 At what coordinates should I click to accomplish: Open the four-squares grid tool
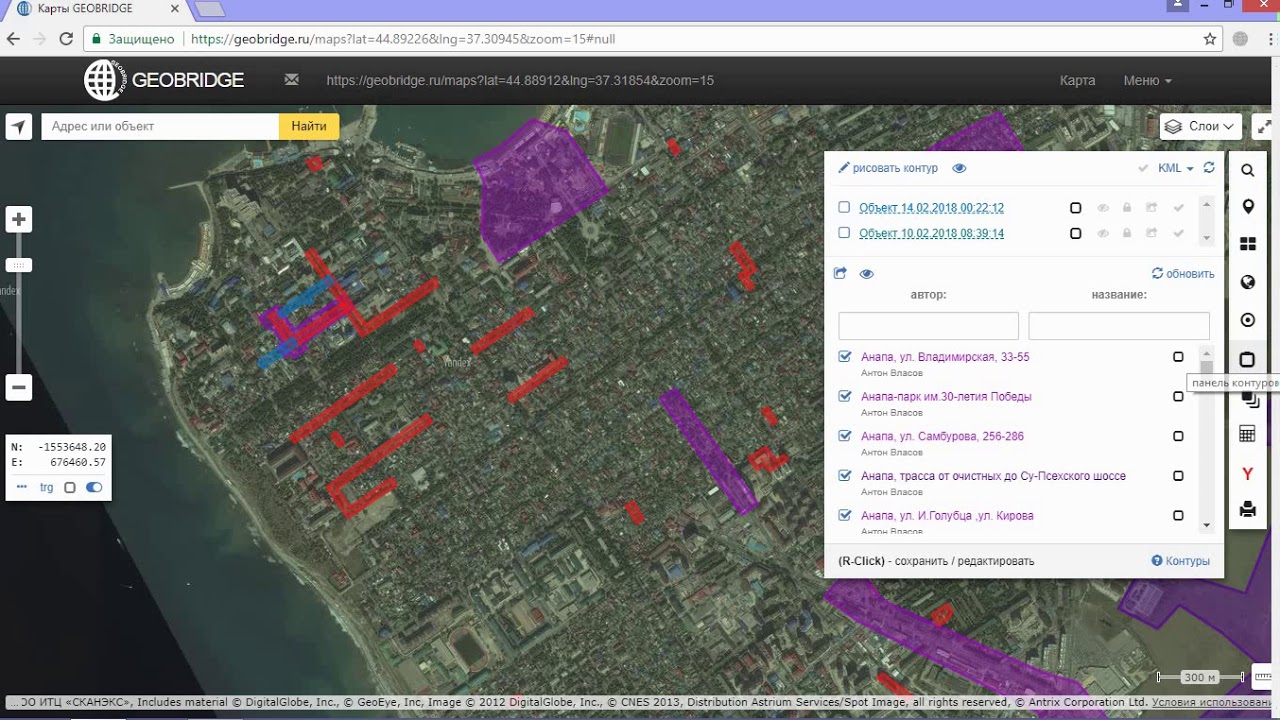tap(1247, 244)
